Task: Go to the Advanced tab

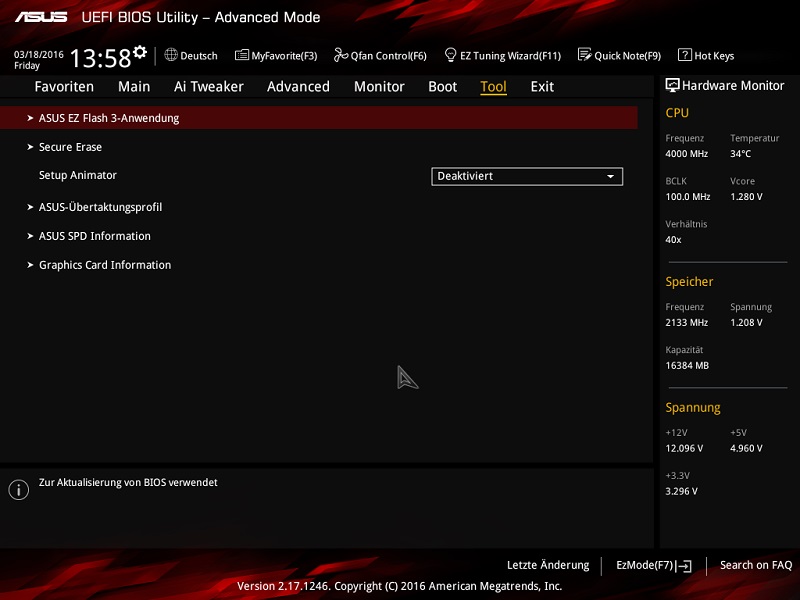Action: tap(298, 87)
